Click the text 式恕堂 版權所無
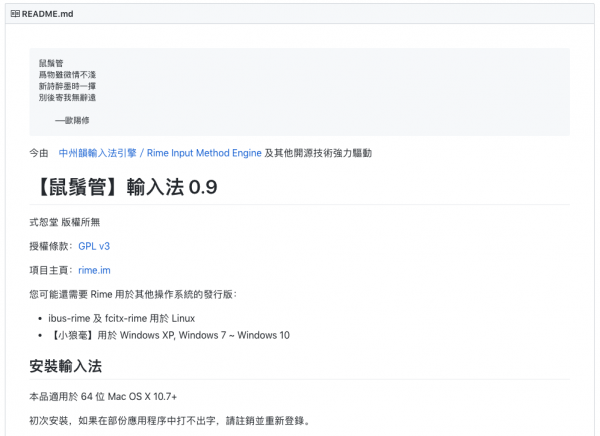 pyautogui.click(x=65, y=222)
